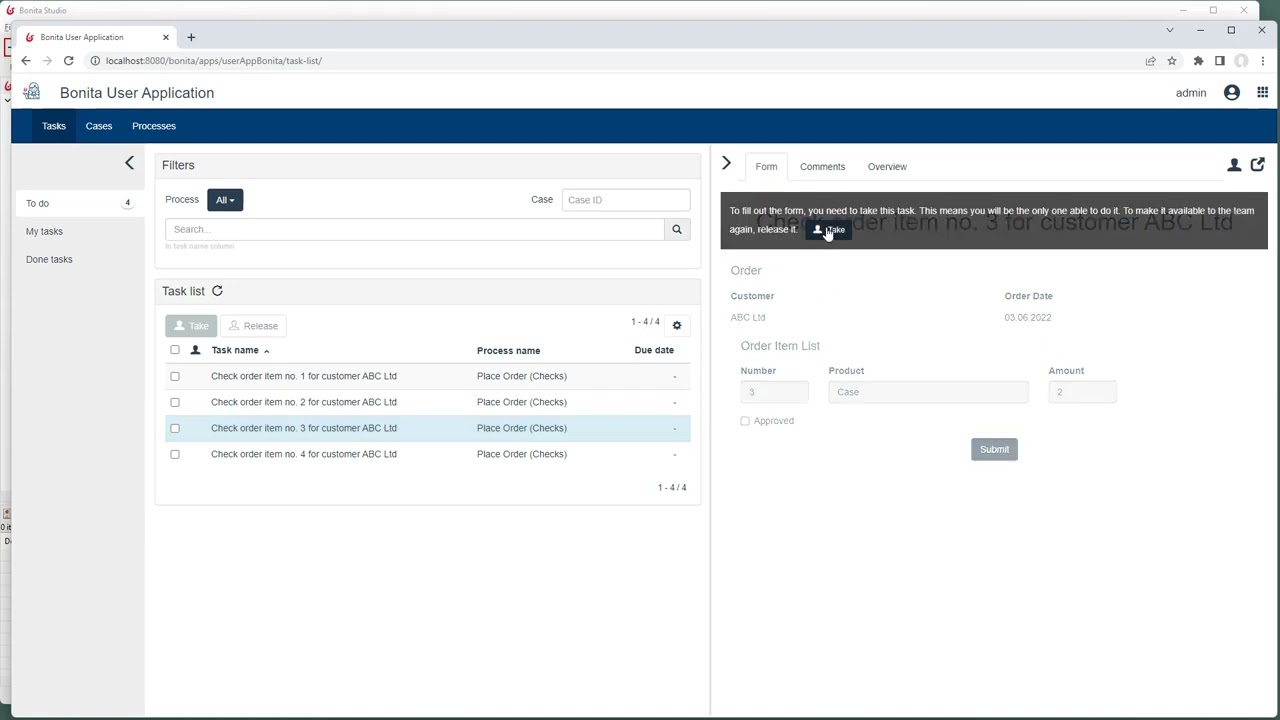
Task: Switch to the Form tab
Action: (x=766, y=167)
